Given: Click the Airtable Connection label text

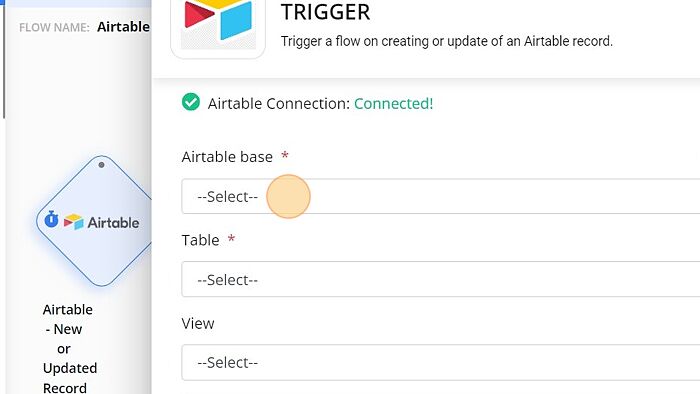Looking at the screenshot, I should point(279,104).
